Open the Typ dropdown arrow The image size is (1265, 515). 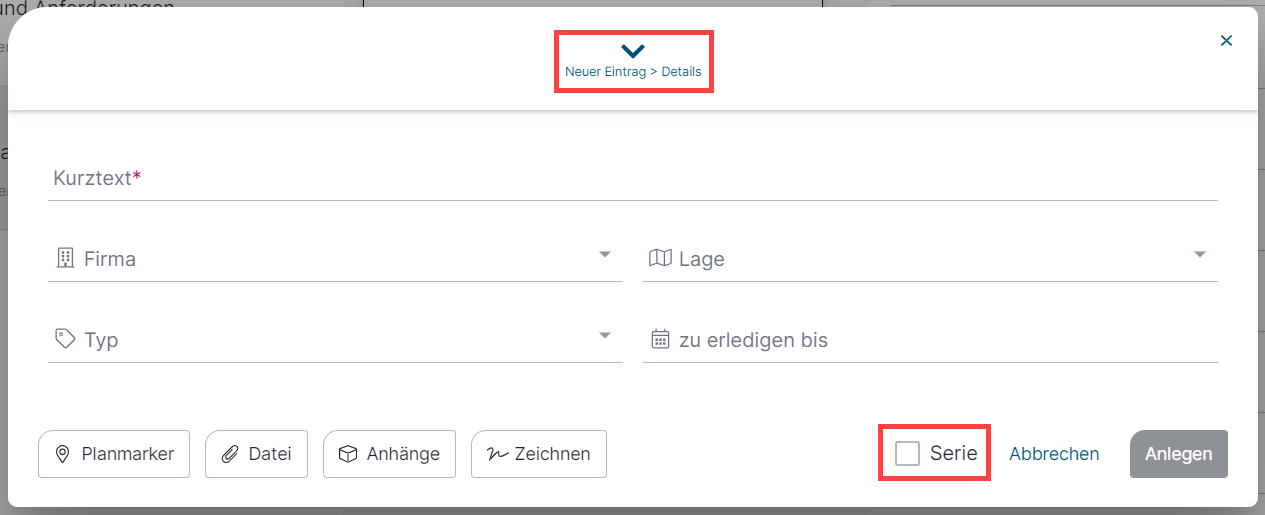point(605,335)
